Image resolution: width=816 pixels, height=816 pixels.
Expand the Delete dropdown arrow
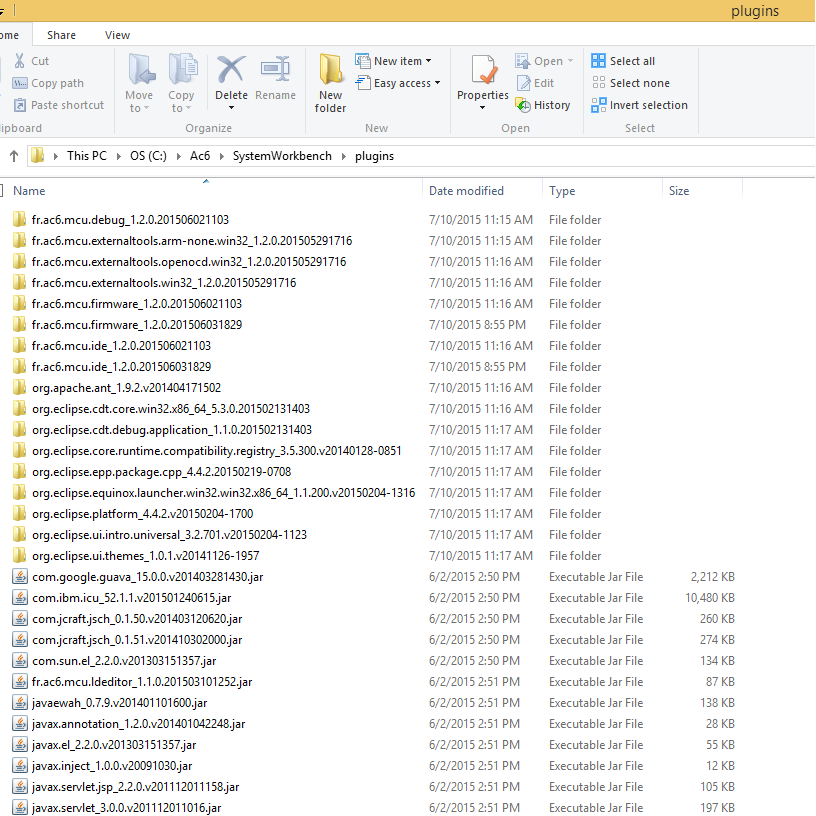point(231,108)
